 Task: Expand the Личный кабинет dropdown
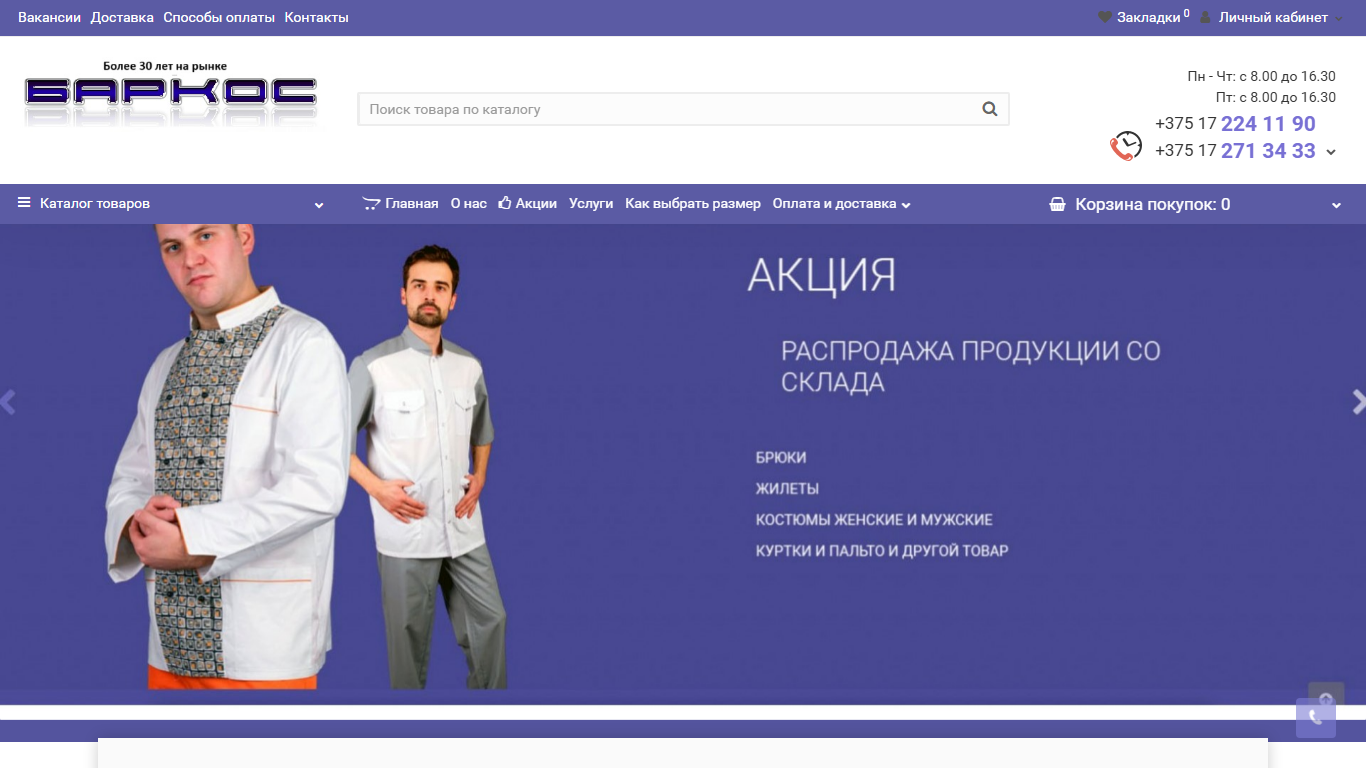click(x=1339, y=19)
